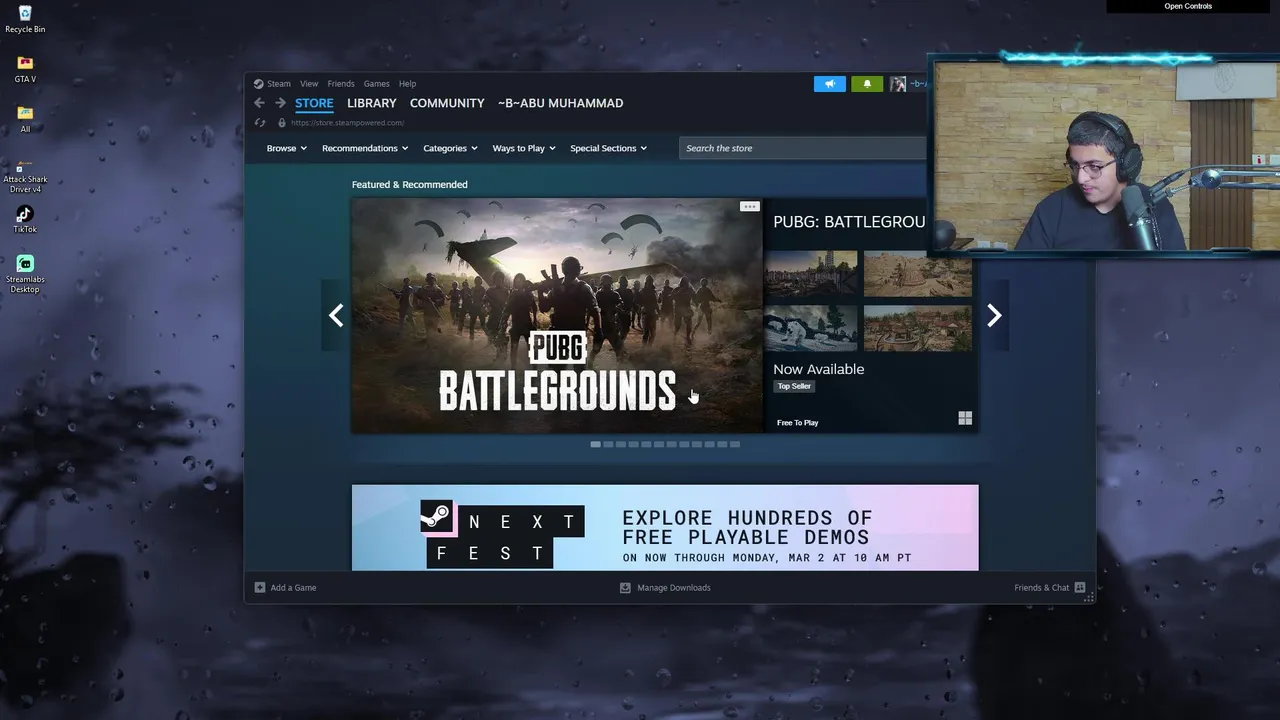
Task: Reload the store page with refresh icon
Action: click(x=260, y=123)
